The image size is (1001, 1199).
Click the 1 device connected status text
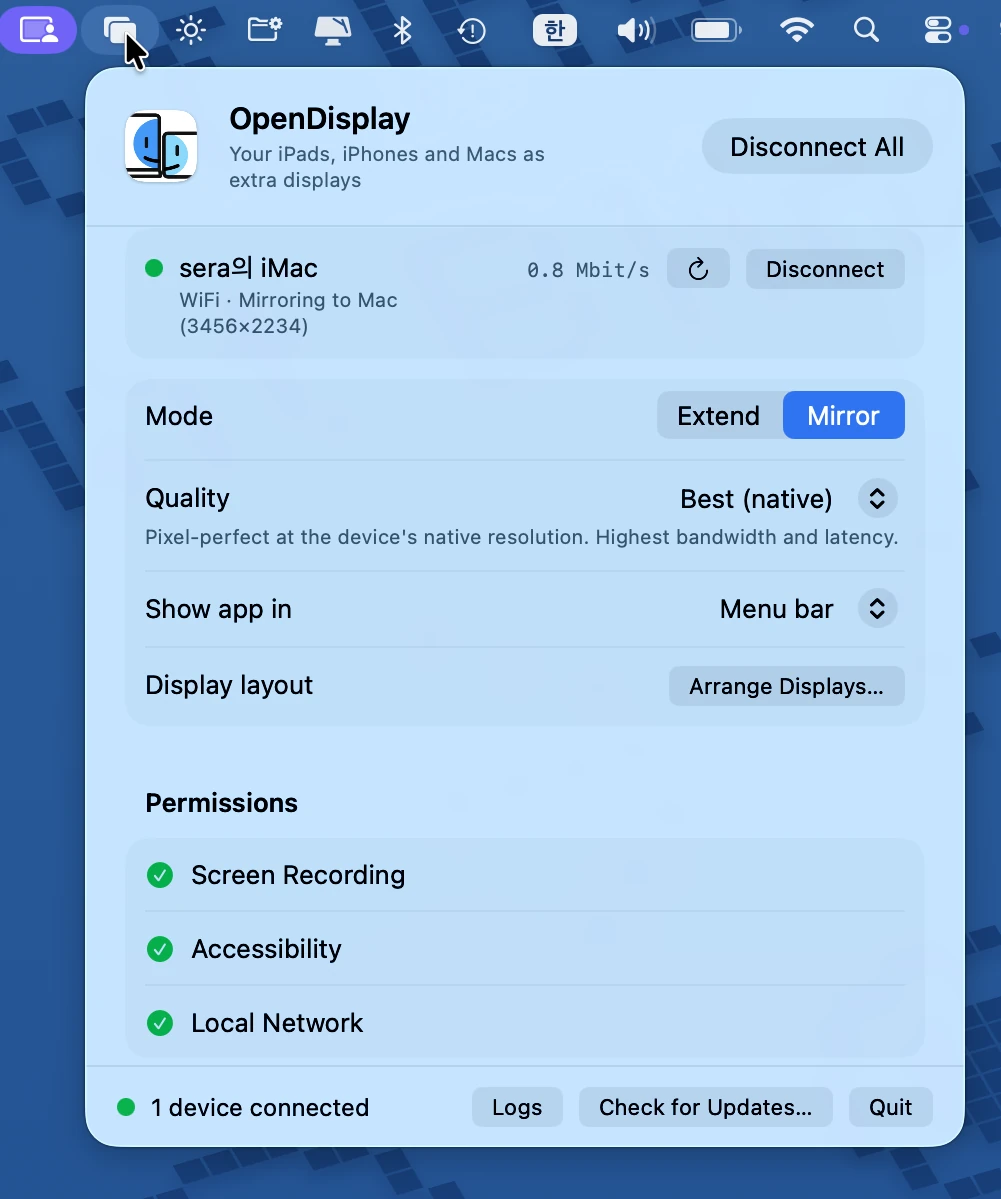tap(260, 1107)
